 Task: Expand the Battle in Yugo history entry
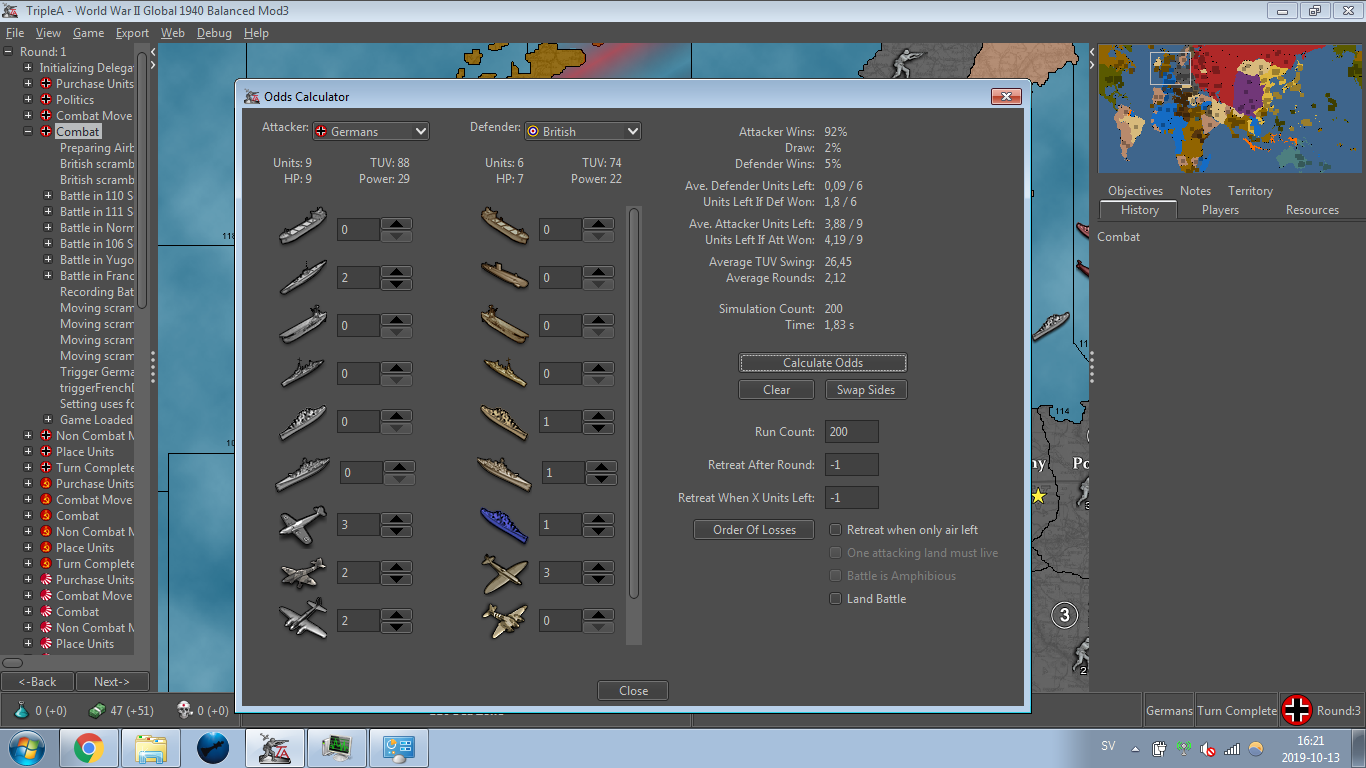tap(48, 260)
